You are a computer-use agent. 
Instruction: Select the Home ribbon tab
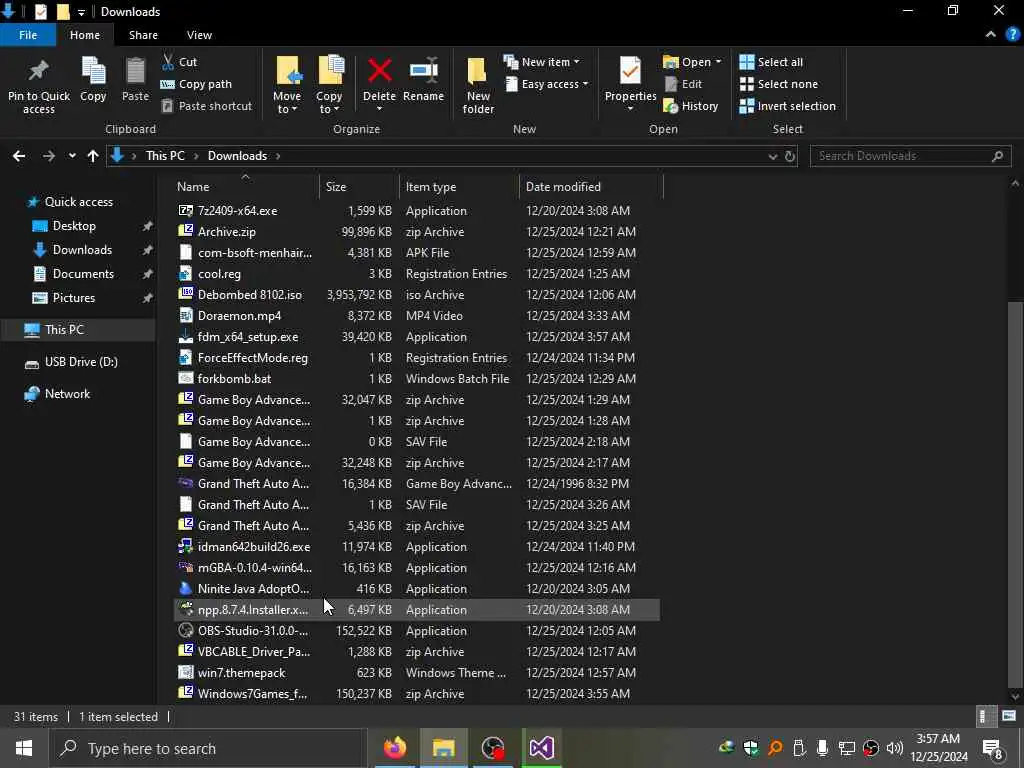(85, 35)
